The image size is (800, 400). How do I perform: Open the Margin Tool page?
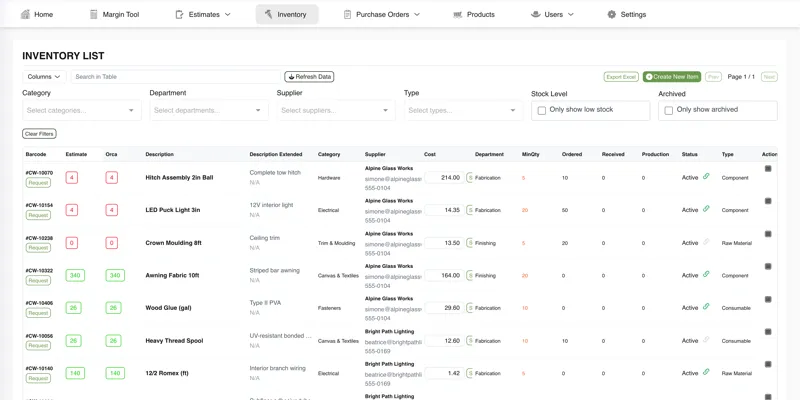click(114, 14)
